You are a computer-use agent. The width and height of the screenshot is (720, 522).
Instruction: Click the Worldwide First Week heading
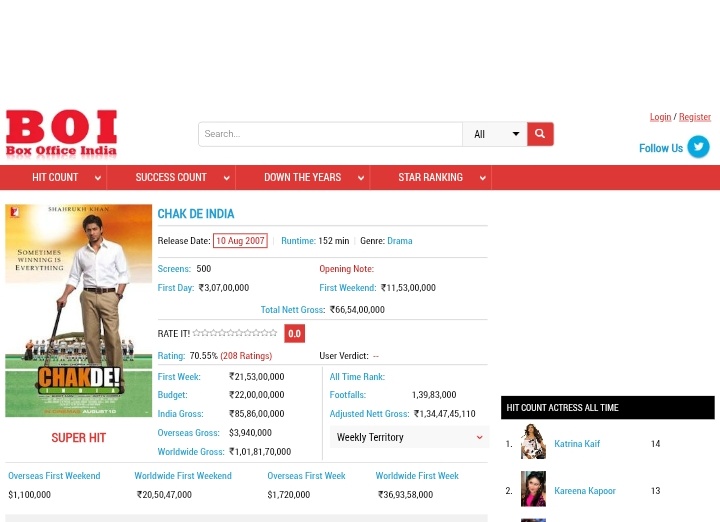[x=417, y=476]
